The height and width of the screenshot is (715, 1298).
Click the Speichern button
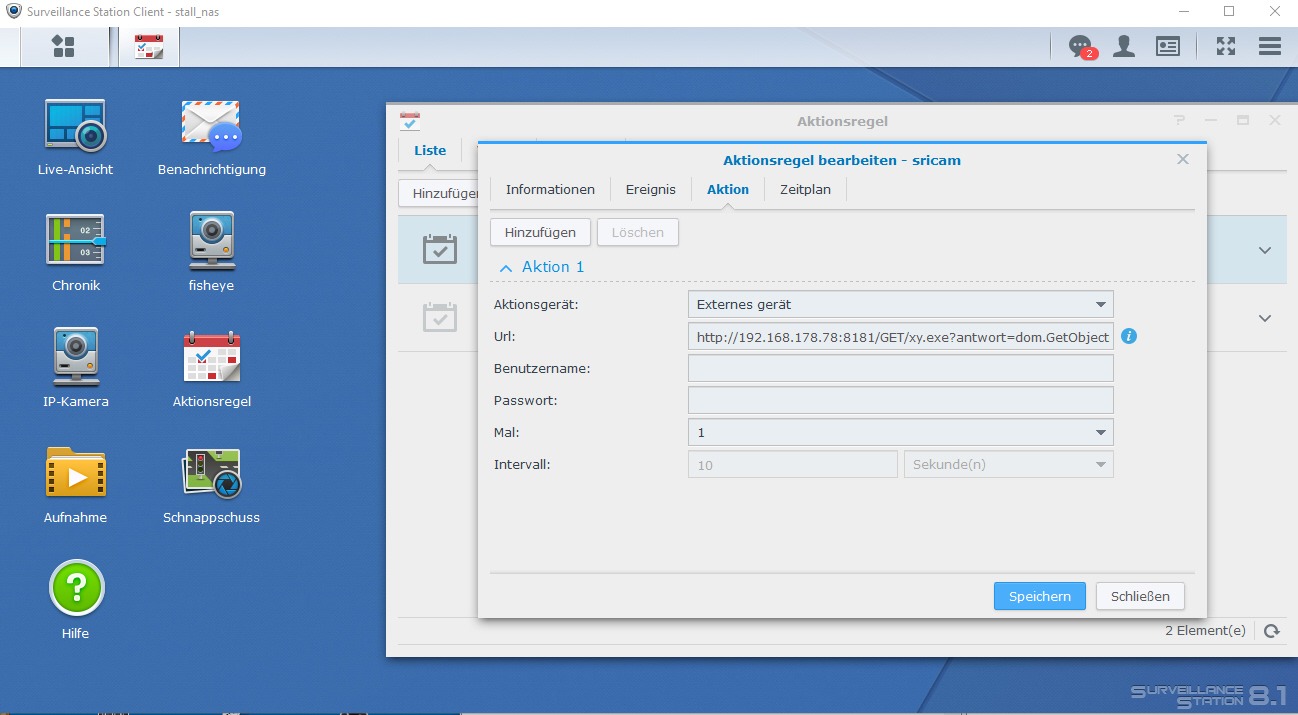click(1040, 596)
